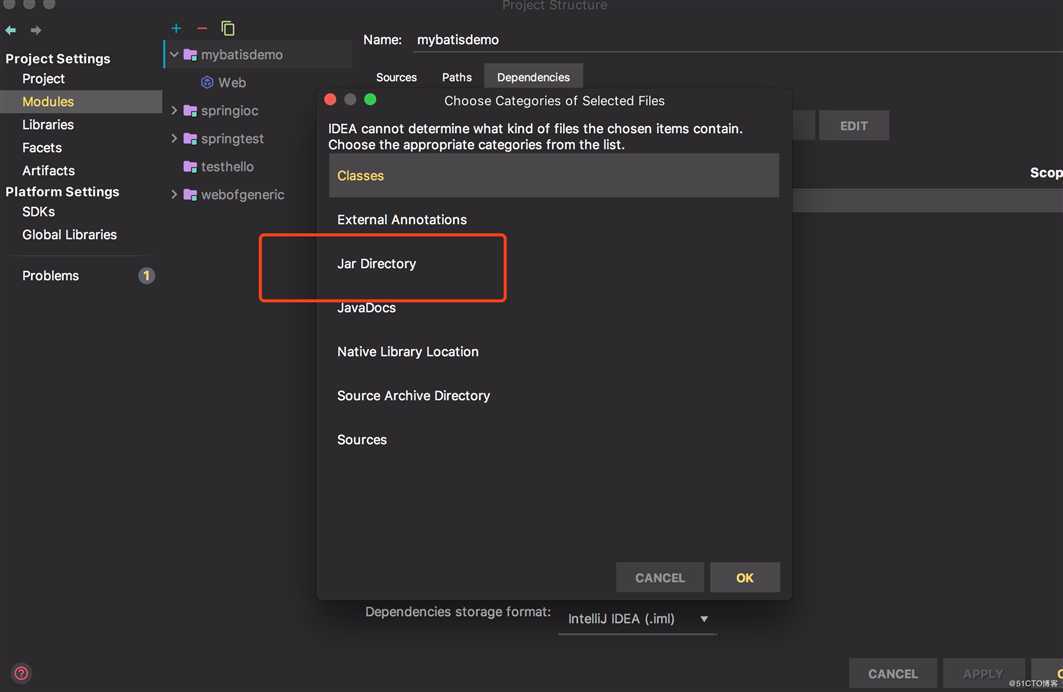The image size is (1063, 692).
Task: Select the Jar Directory category
Action: coord(554,264)
